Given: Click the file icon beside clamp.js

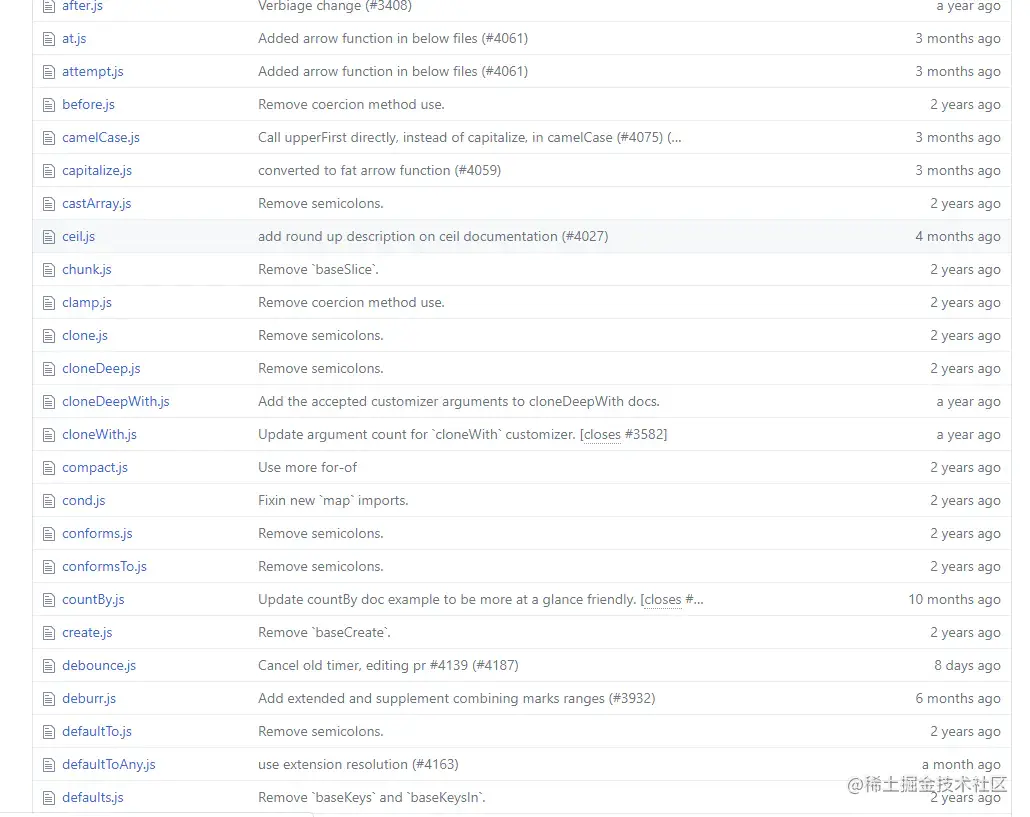Looking at the screenshot, I should (x=49, y=303).
